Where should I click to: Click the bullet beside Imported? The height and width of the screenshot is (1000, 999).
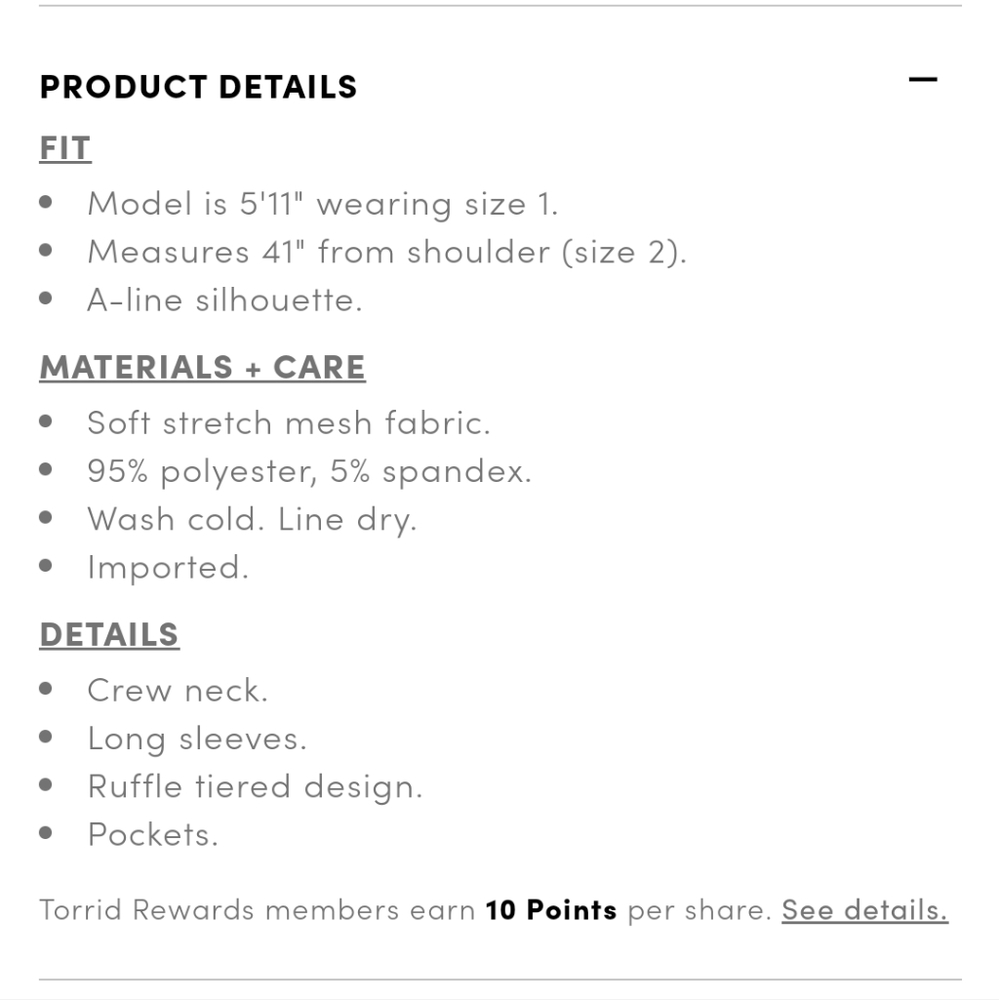(x=46, y=566)
